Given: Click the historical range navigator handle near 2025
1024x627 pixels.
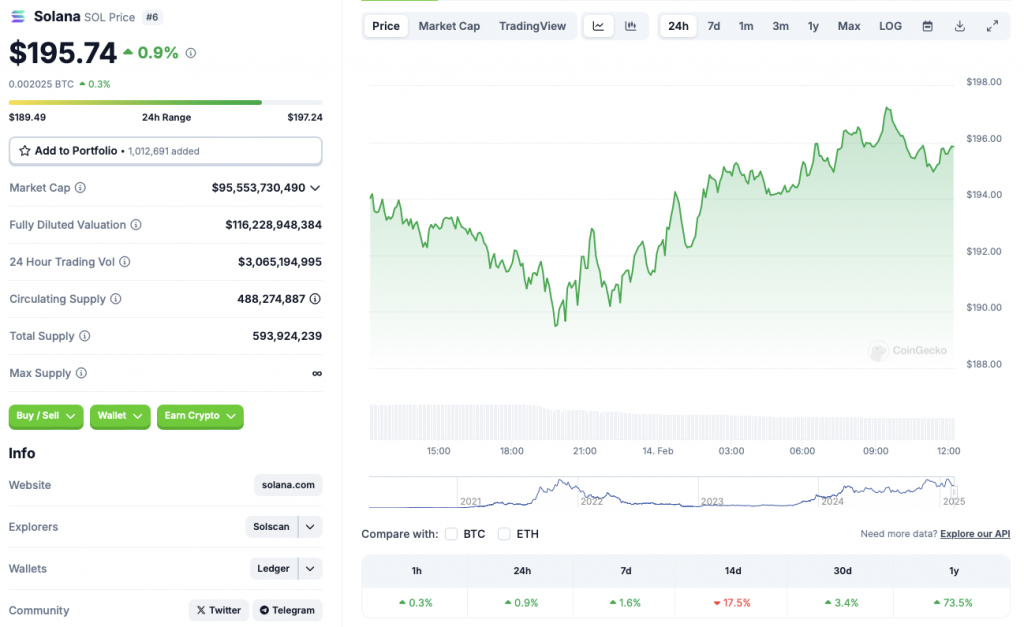Looking at the screenshot, I should pyautogui.click(x=954, y=491).
